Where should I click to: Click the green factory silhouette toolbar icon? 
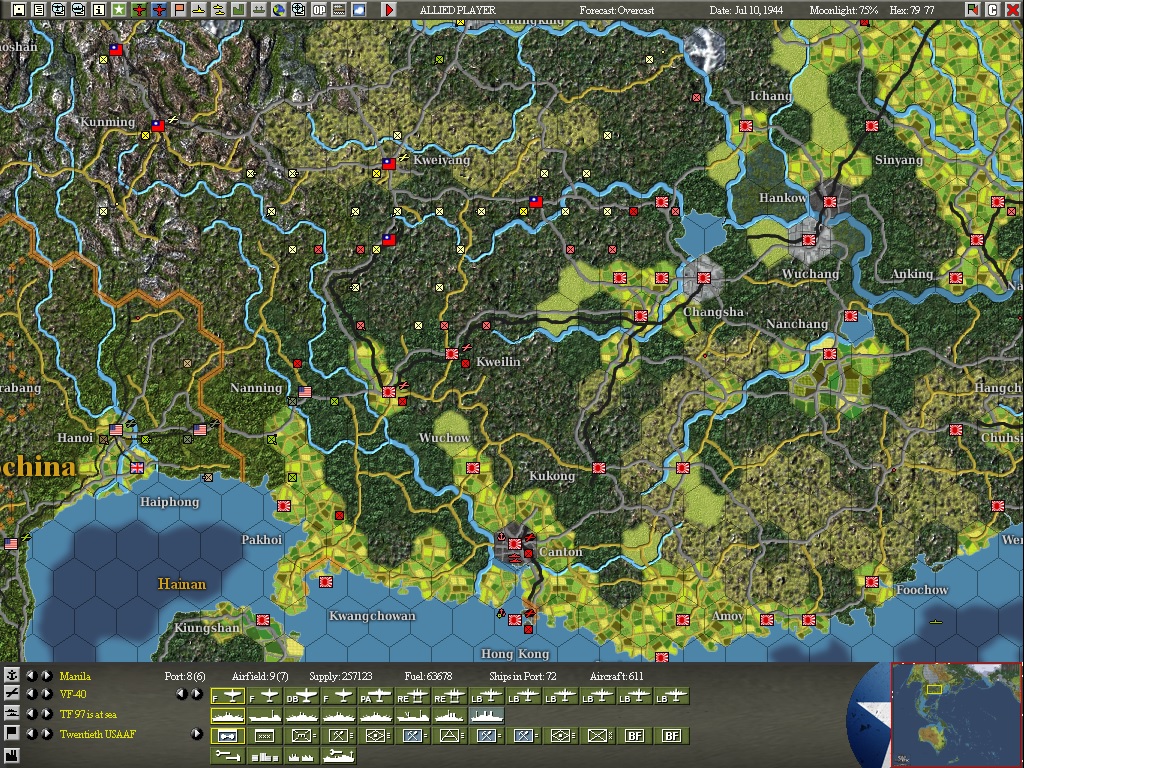[238, 10]
